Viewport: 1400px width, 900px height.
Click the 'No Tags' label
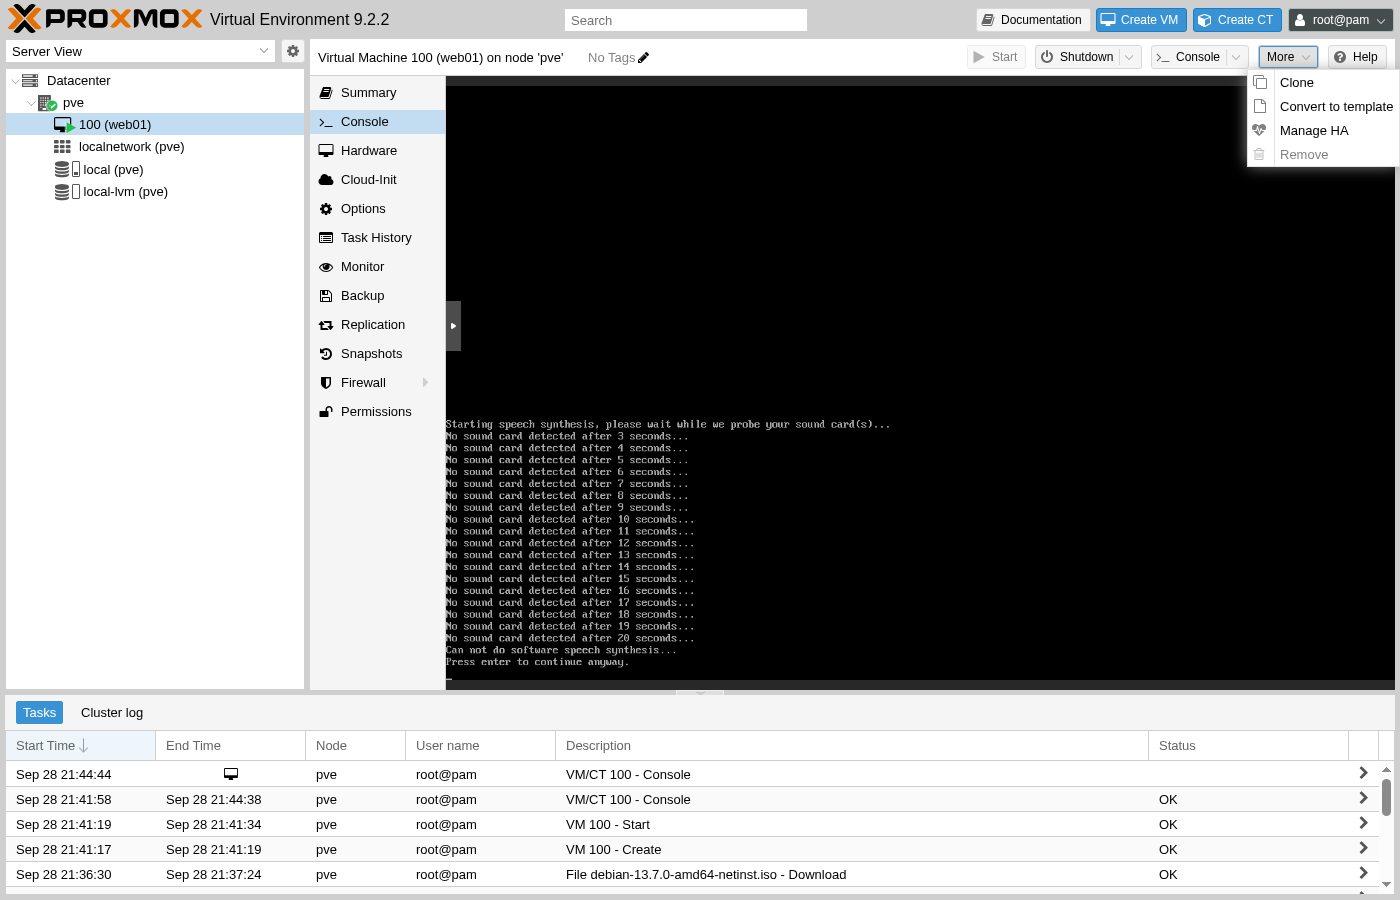click(611, 58)
